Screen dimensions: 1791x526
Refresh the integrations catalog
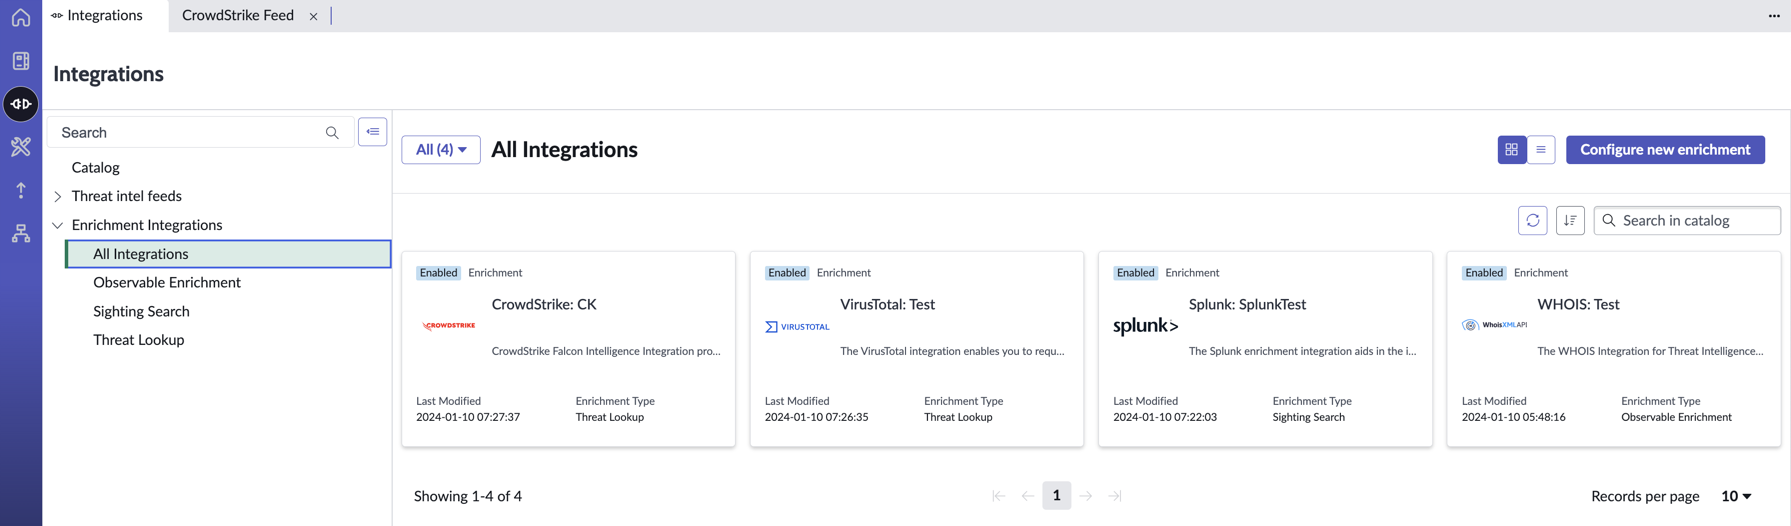(1533, 220)
